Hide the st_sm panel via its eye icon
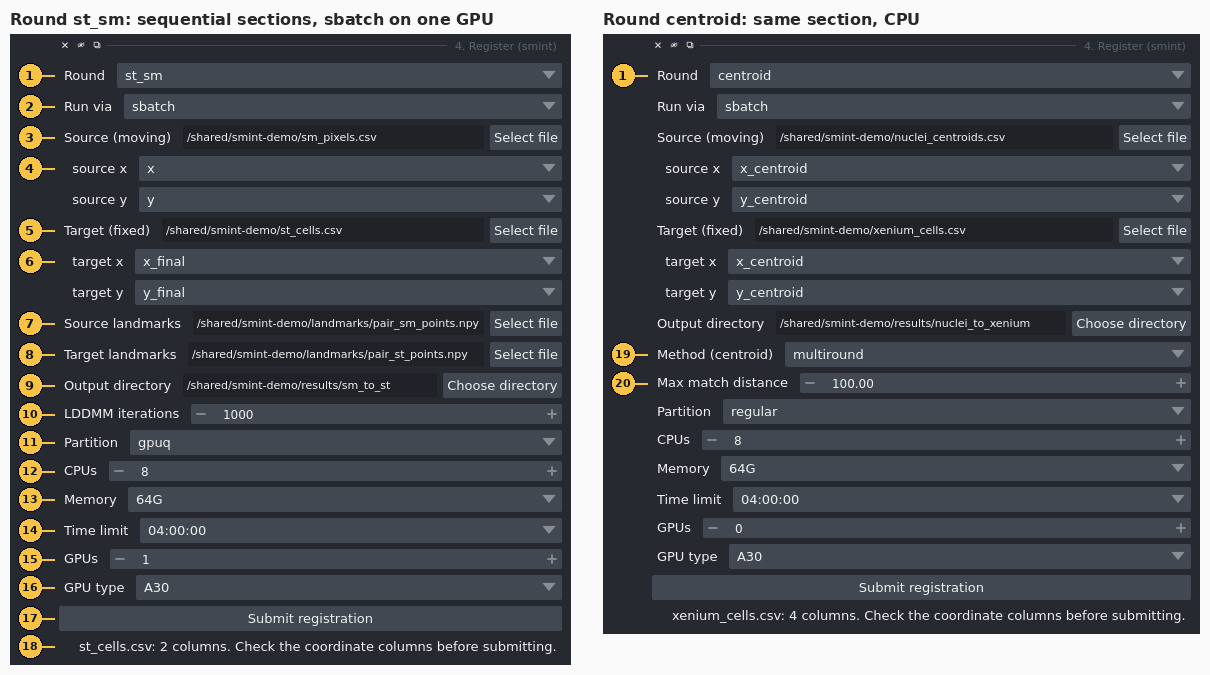Image resolution: width=1210 pixels, height=675 pixels. point(81,45)
